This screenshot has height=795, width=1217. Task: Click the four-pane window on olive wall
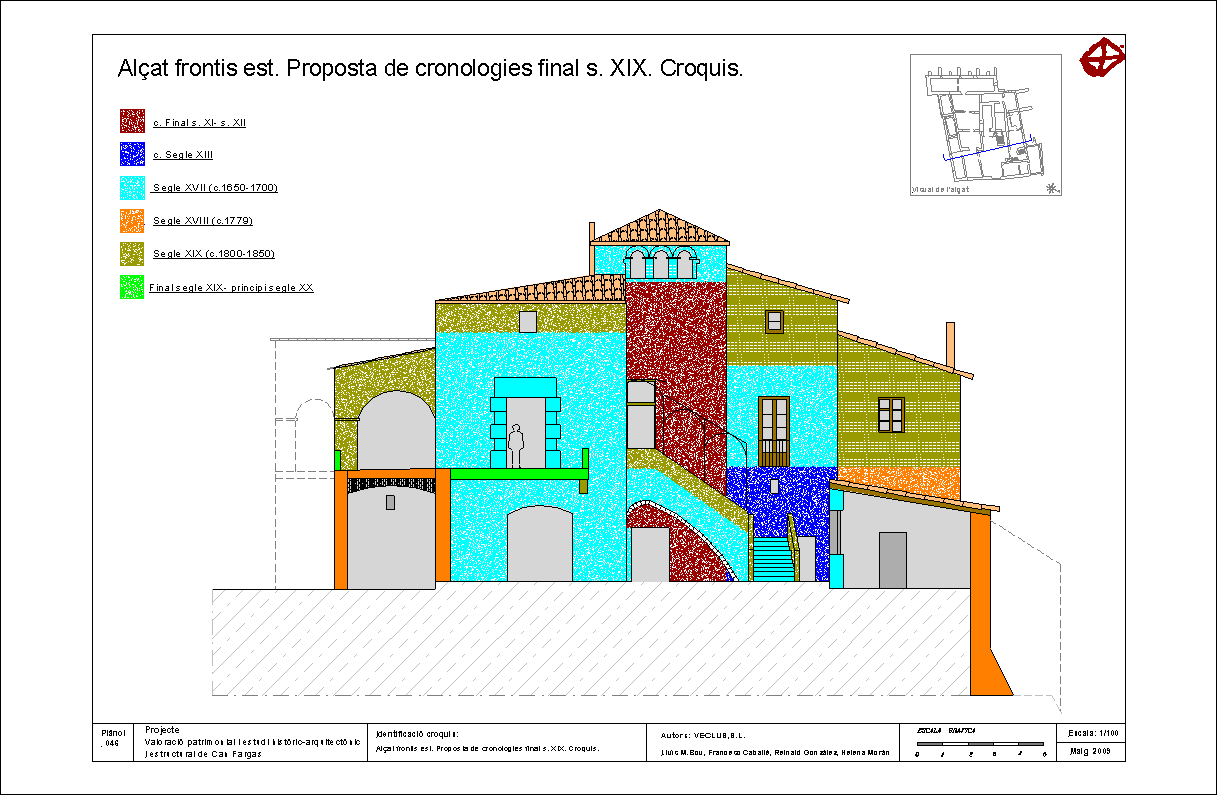(890, 414)
